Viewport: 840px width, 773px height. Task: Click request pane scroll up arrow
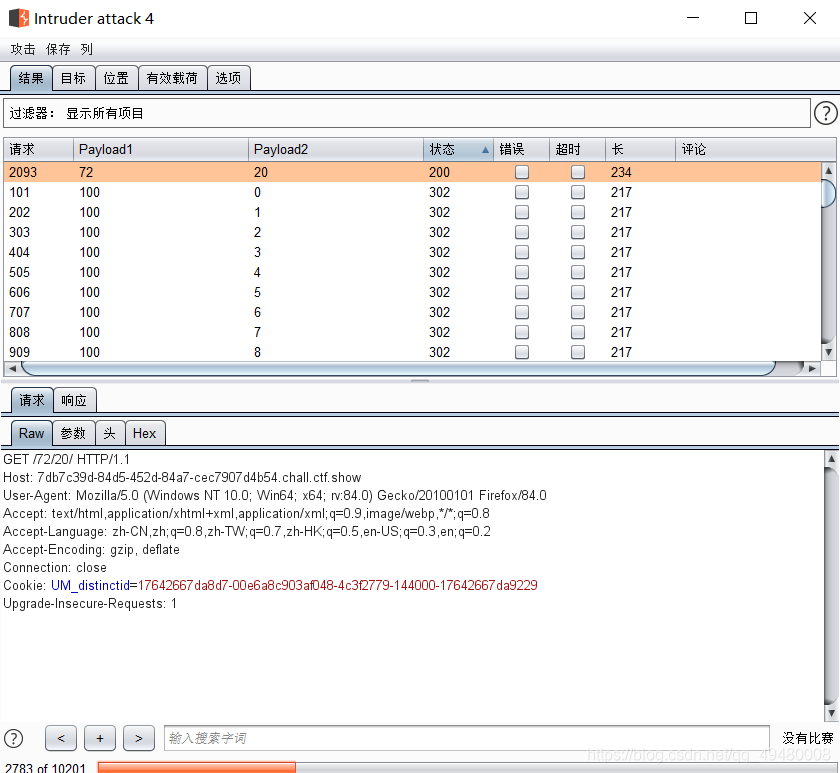[x=831, y=459]
